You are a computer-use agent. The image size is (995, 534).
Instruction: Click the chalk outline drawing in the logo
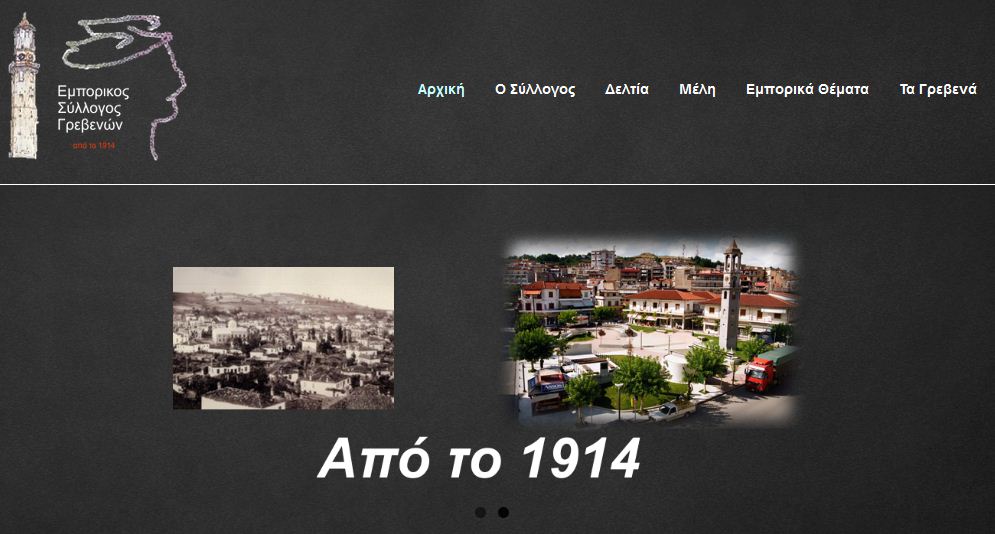click(126, 87)
